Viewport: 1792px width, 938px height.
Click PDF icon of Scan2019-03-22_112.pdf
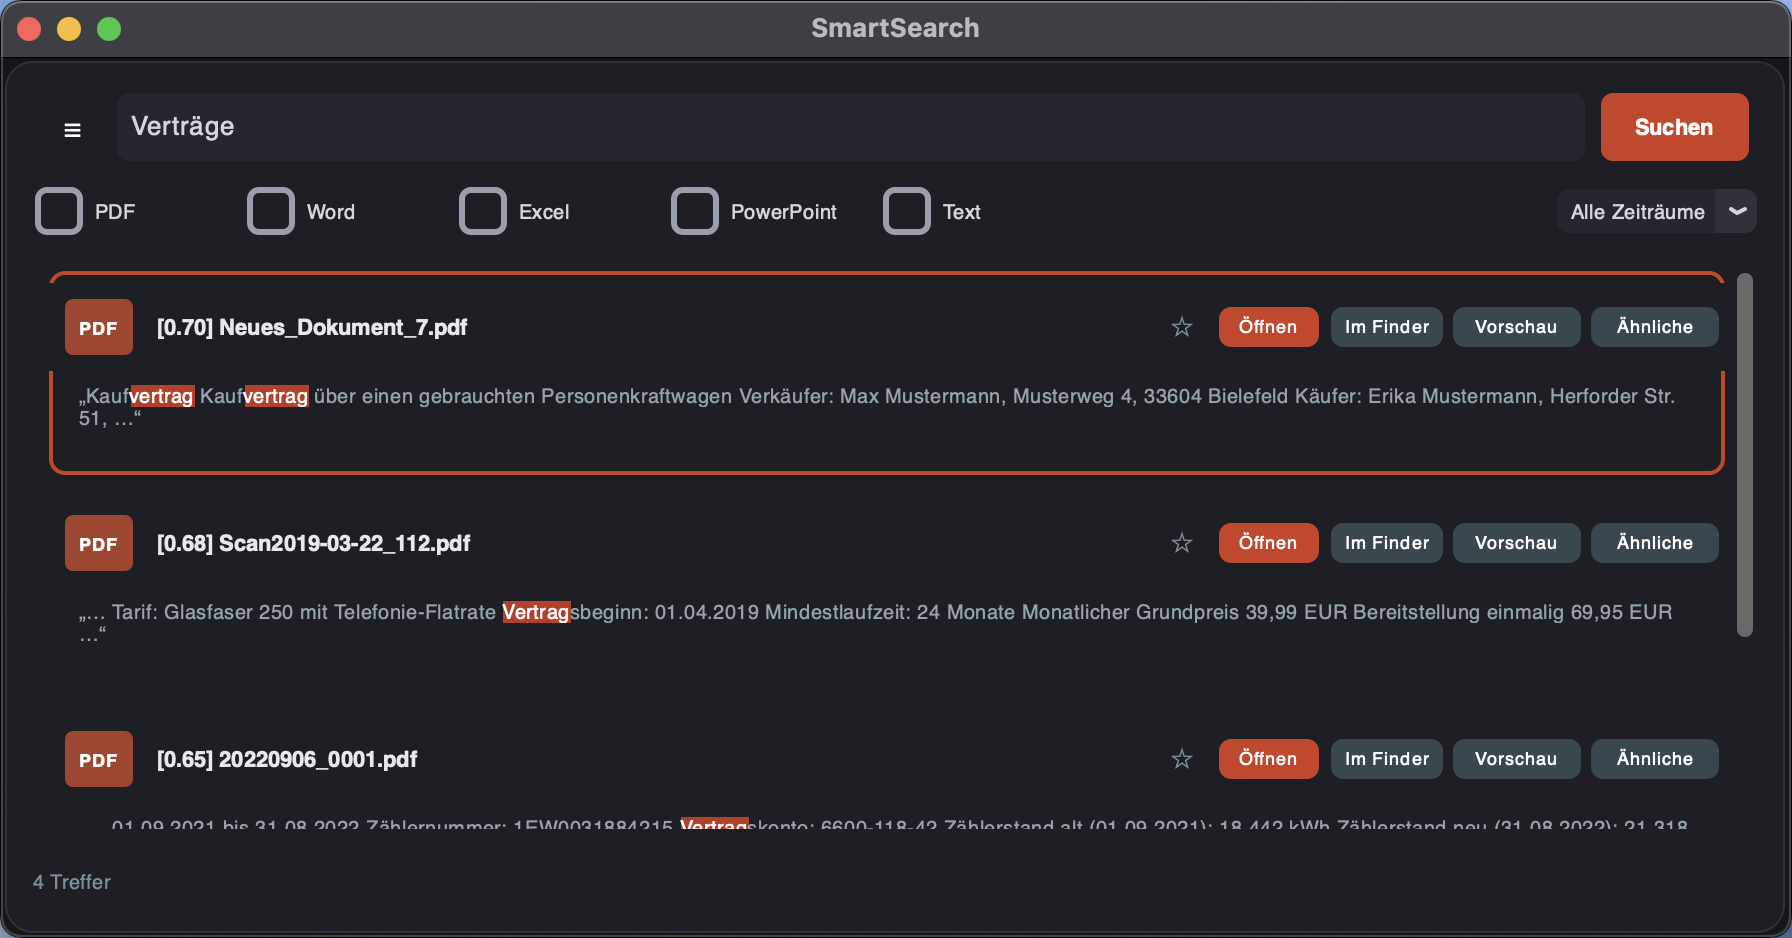coord(99,543)
